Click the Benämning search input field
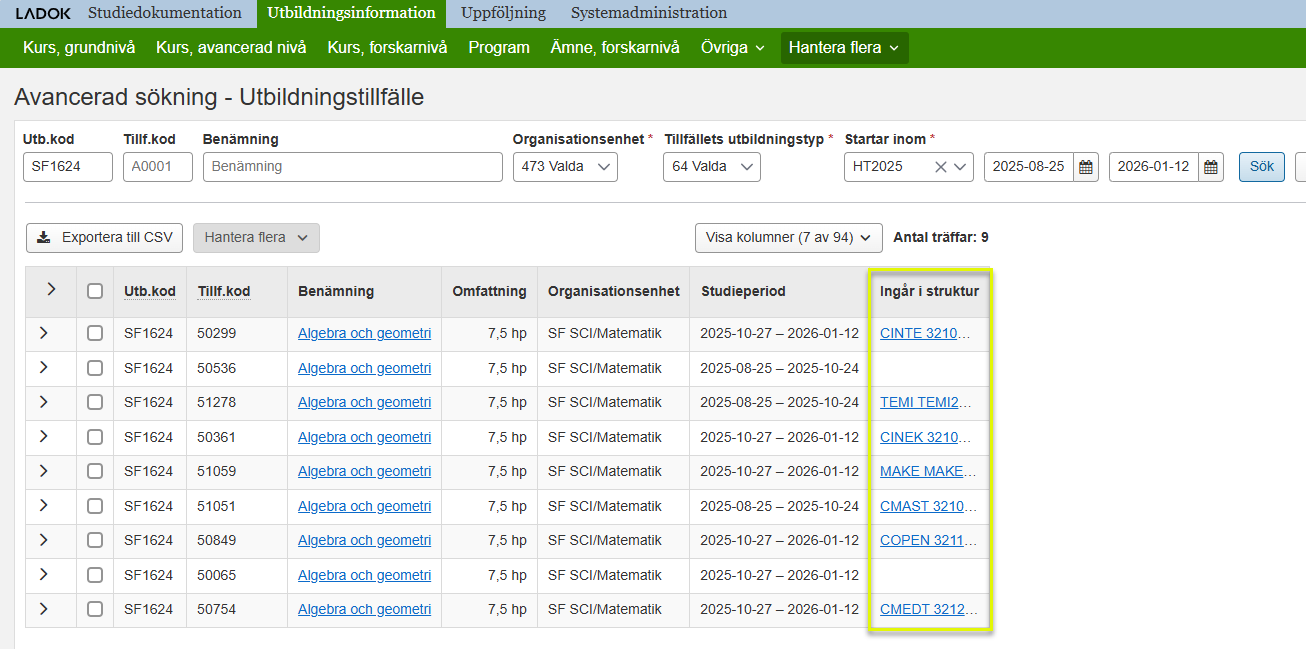This screenshot has height=649, width=1306. point(352,167)
